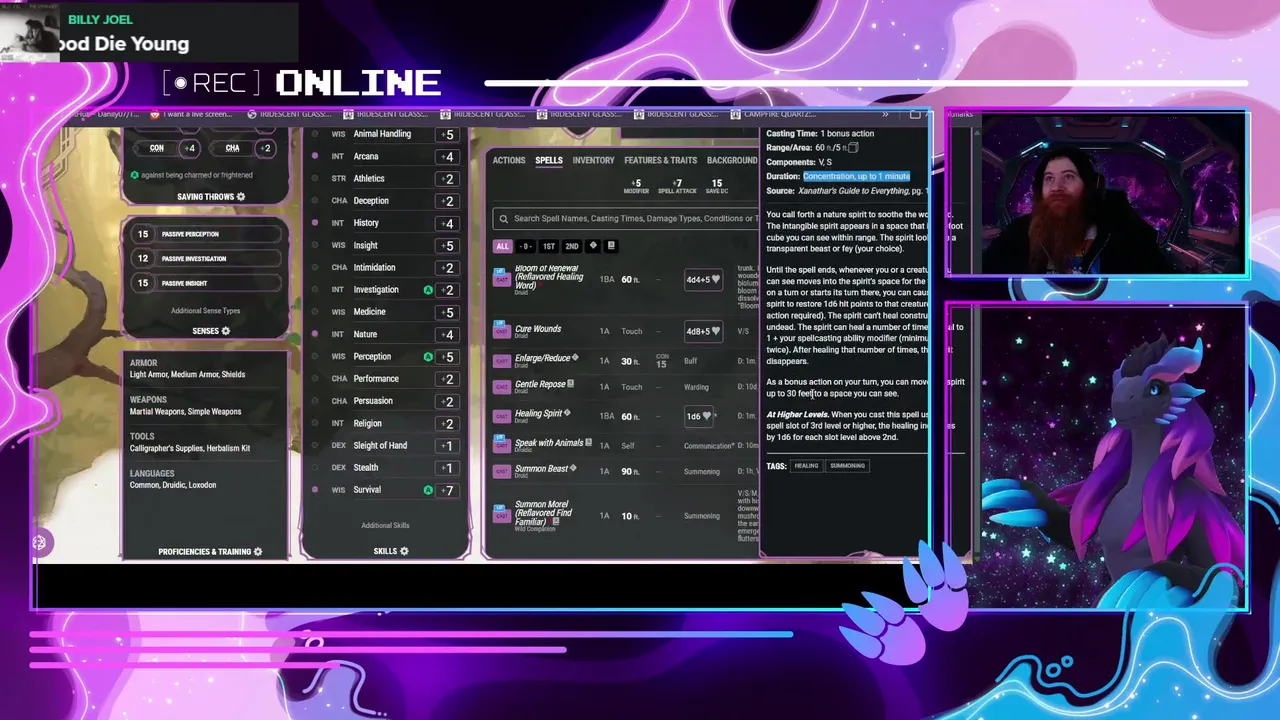Click the advantage icon beside Perception
The image size is (1280, 720).
pyautogui.click(x=428, y=357)
